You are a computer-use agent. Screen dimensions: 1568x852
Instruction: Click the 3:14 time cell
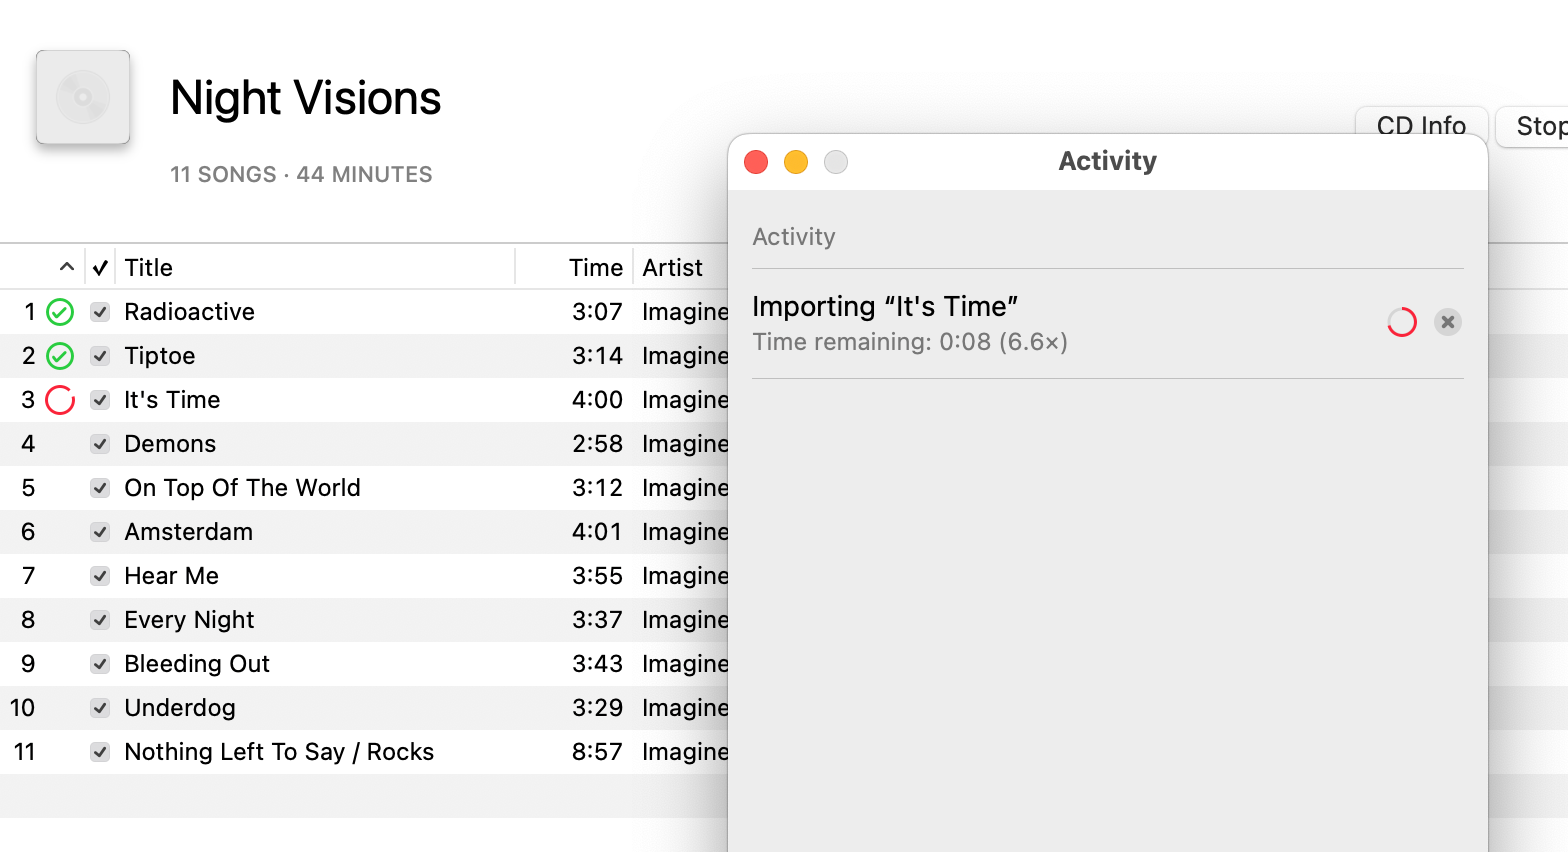597,356
